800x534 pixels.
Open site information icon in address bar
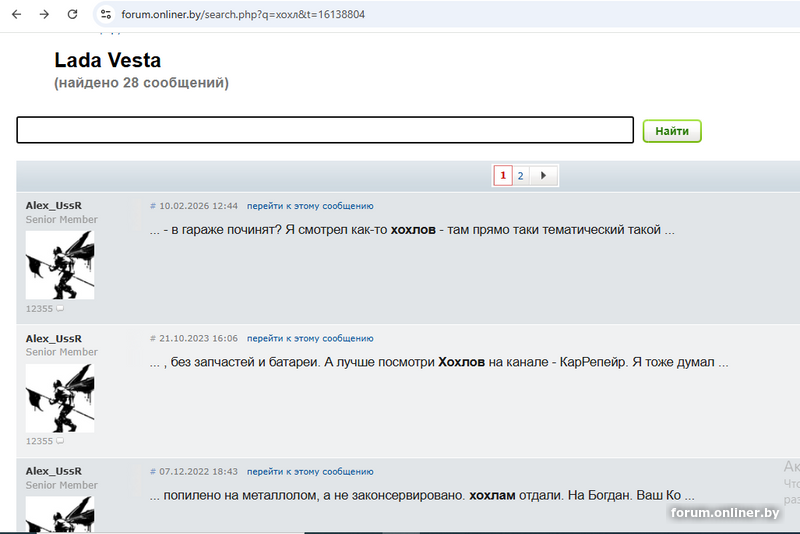point(105,15)
